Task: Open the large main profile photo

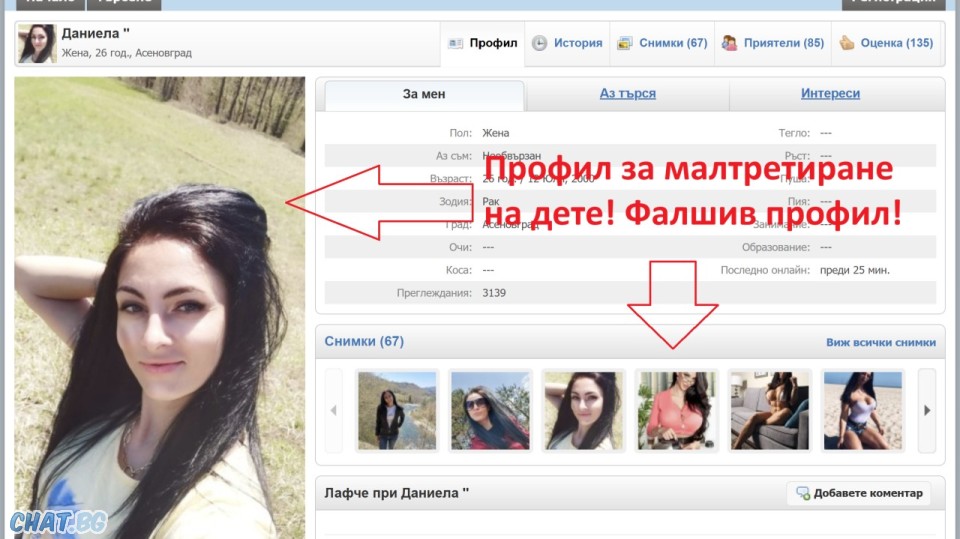Action: [160, 307]
